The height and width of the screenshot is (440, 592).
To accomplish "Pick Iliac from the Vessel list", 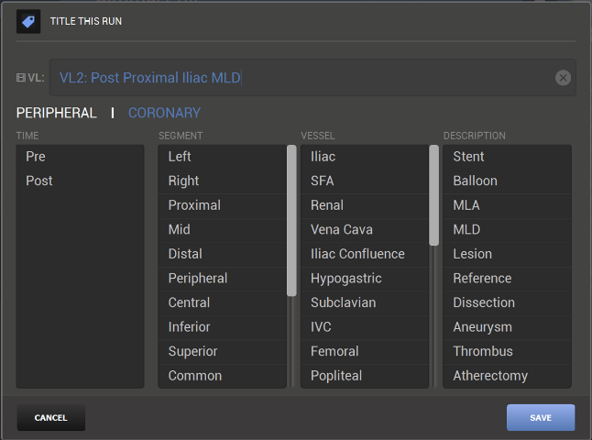I will point(365,157).
